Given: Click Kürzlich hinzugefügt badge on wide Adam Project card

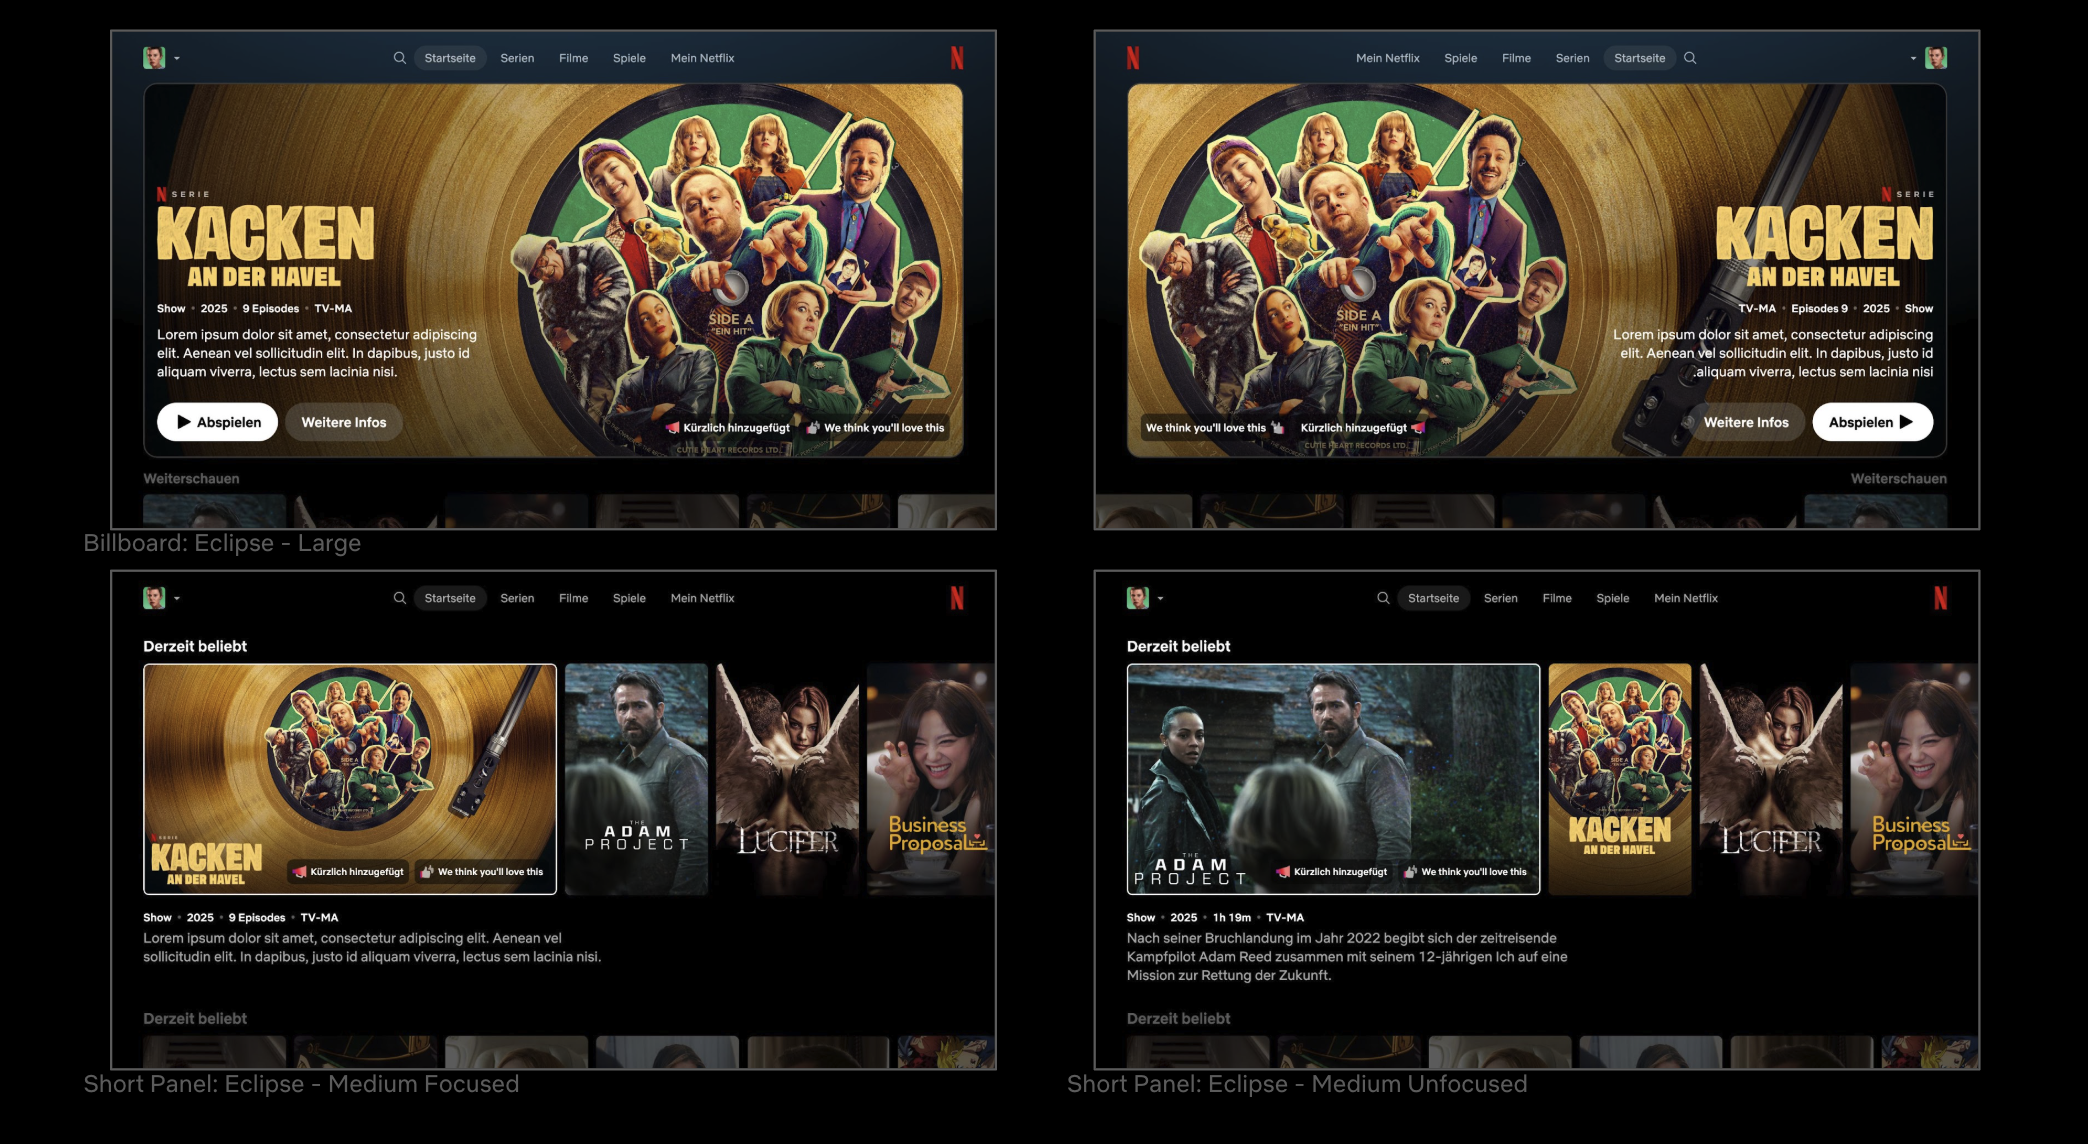Looking at the screenshot, I should 1332,872.
